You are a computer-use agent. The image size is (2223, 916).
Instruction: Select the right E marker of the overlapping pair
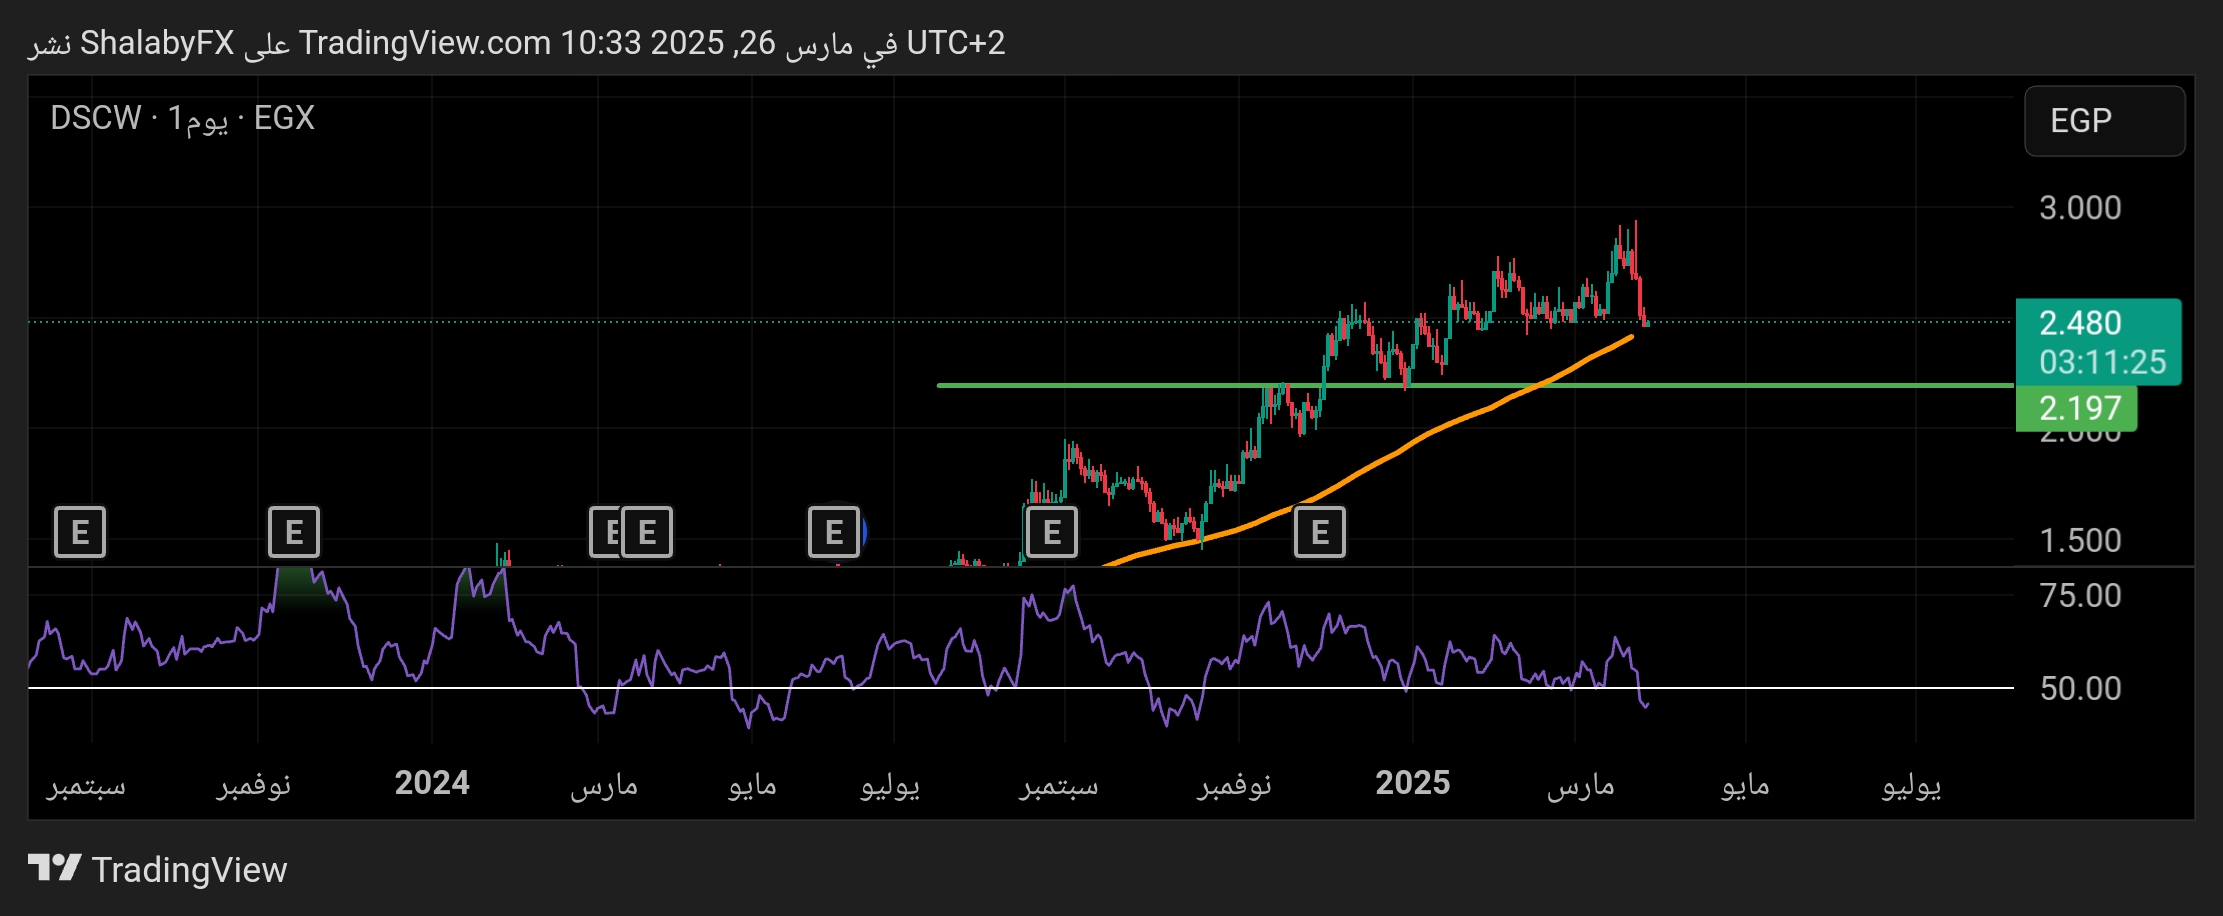648,532
